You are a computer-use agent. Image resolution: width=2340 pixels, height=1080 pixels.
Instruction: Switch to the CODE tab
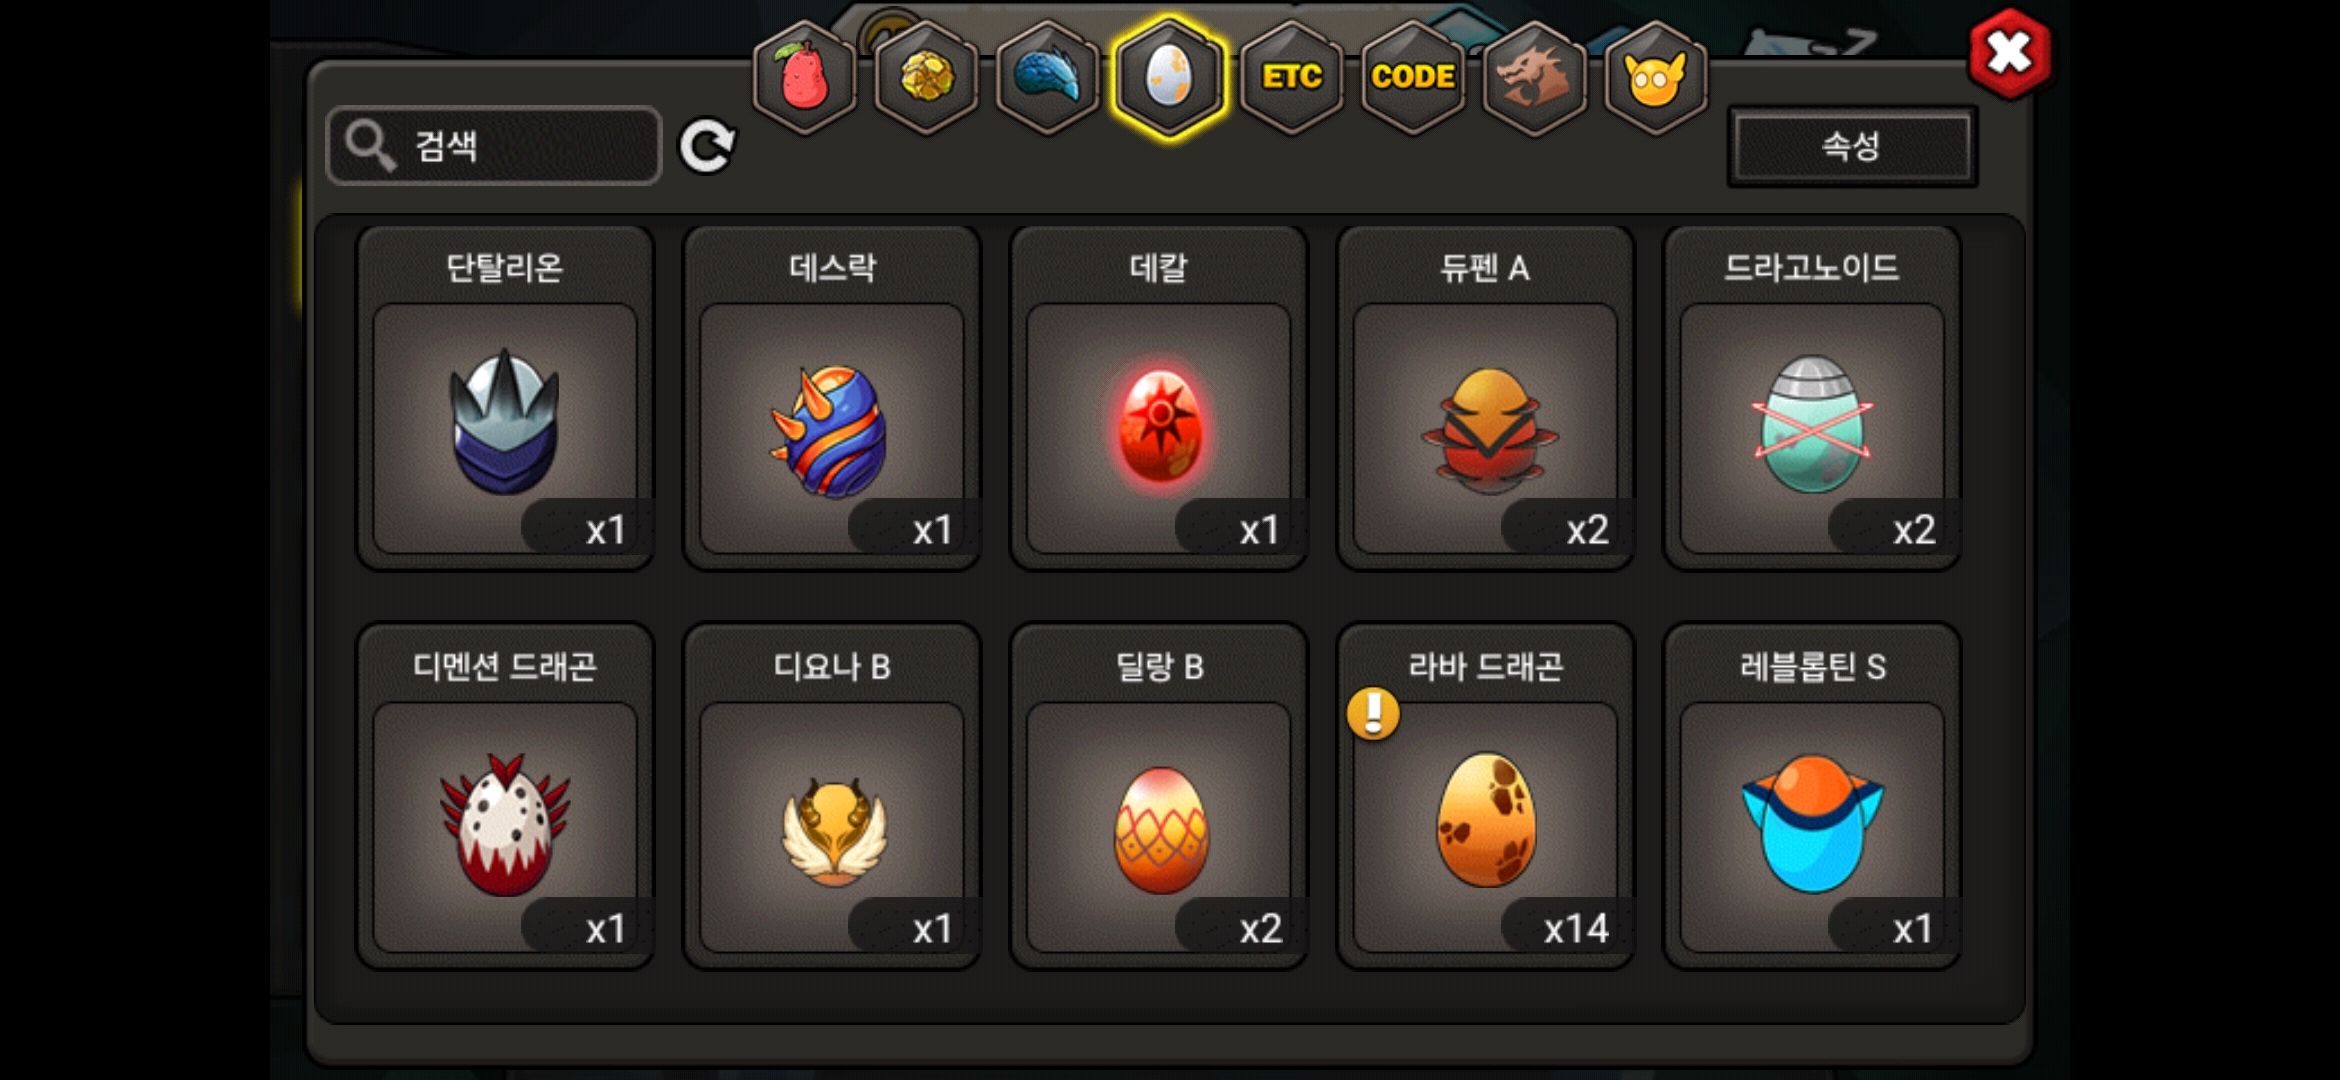pos(1413,78)
